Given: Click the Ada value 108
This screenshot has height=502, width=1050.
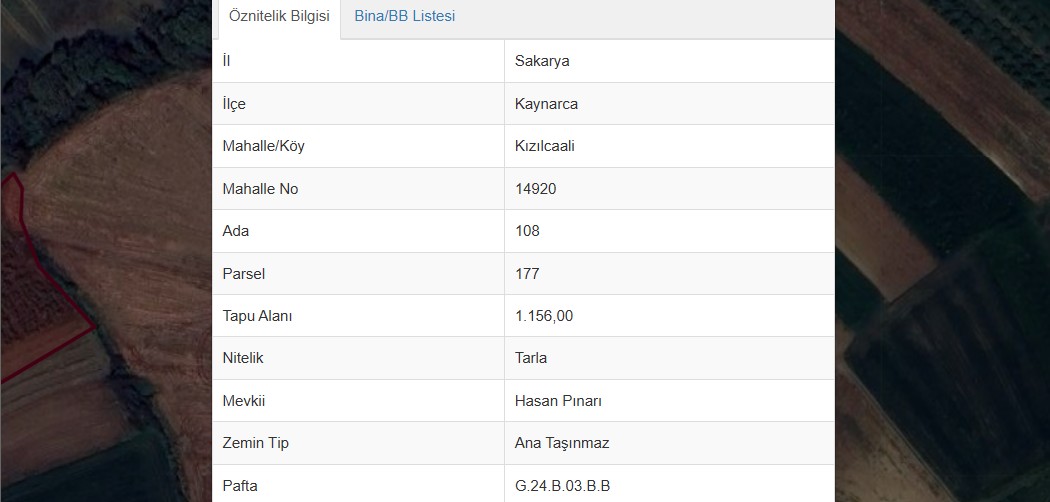Looking at the screenshot, I should click(527, 231).
